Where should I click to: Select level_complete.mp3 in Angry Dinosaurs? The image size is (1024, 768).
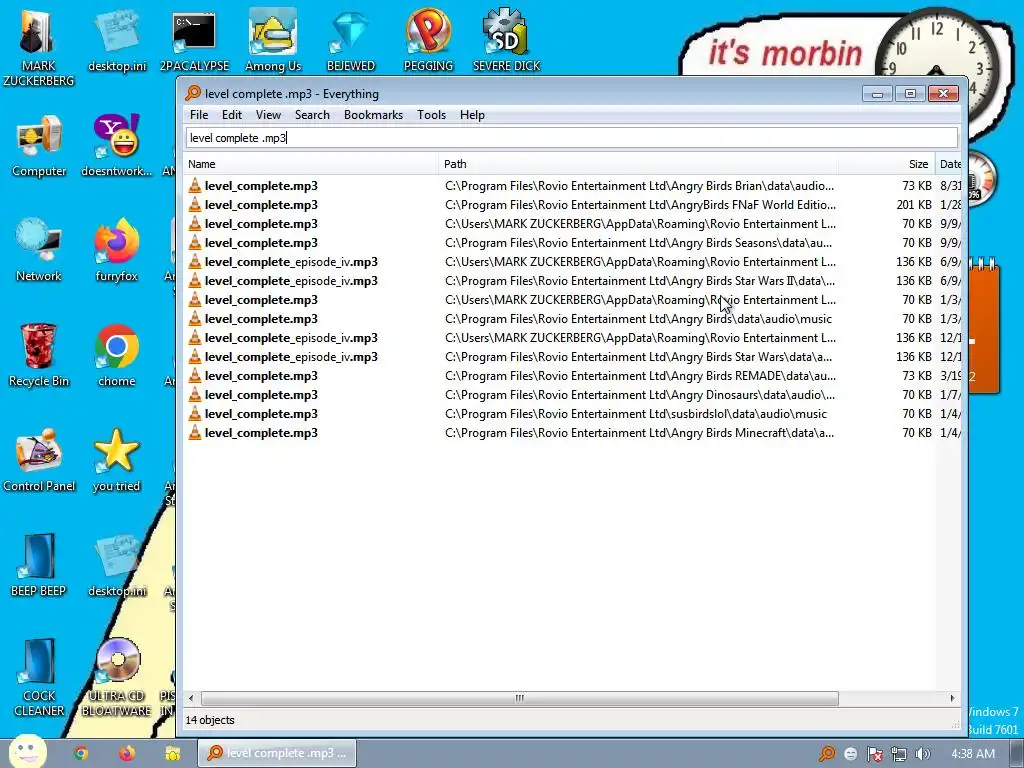coord(572,394)
